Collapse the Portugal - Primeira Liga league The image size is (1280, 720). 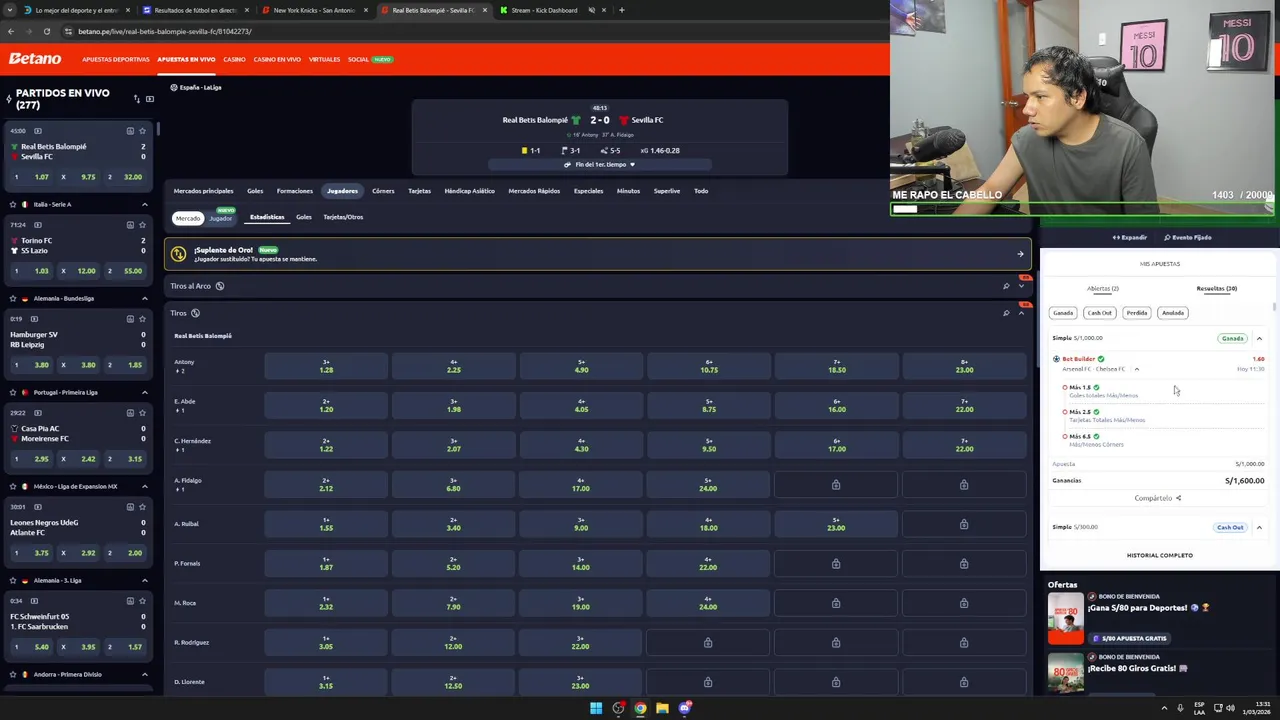pos(144,392)
